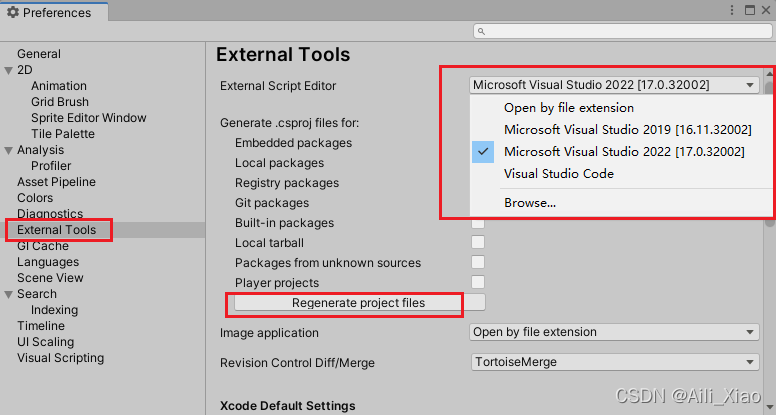The image size is (776, 415).
Task: Choose Open by file extension option
Action: (569, 108)
